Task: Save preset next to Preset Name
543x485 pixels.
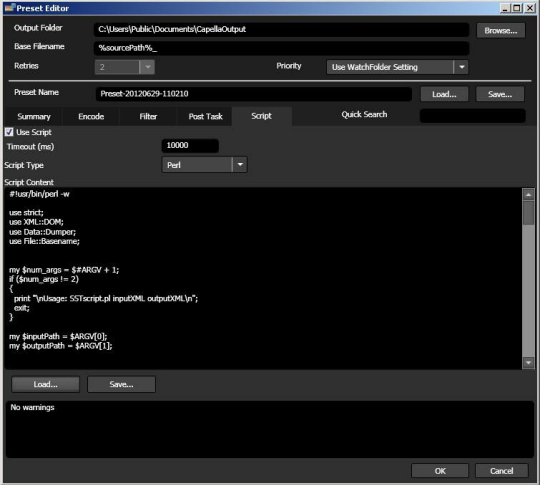Action: coord(500,94)
